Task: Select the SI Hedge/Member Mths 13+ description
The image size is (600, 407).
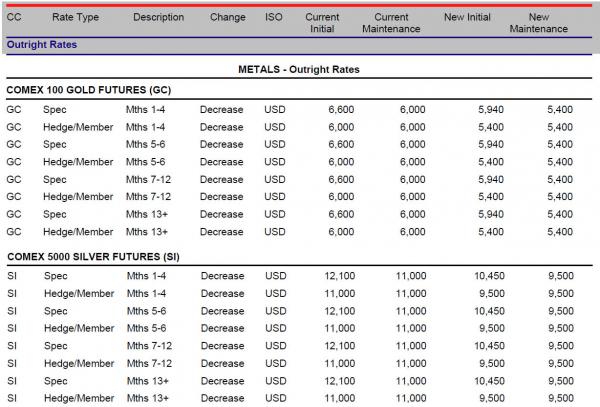Action: (x=148, y=398)
